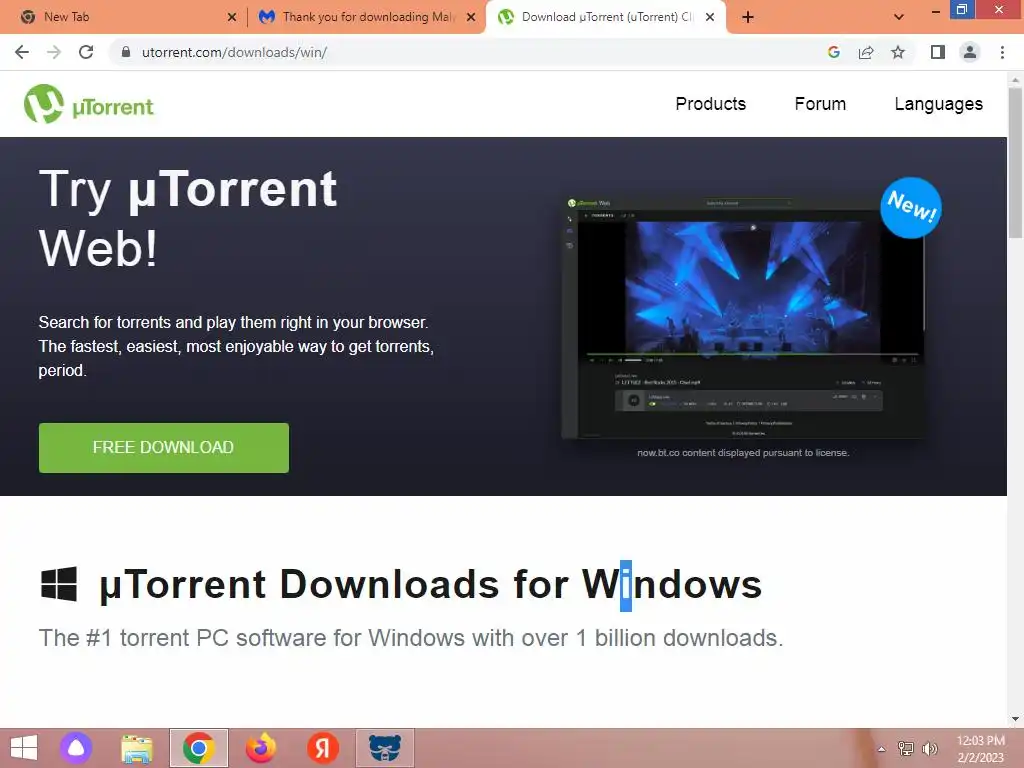The width and height of the screenshot is (1024, 768).
Task: Switch to Thank you for downloading tab
Action: click(366, 17)
